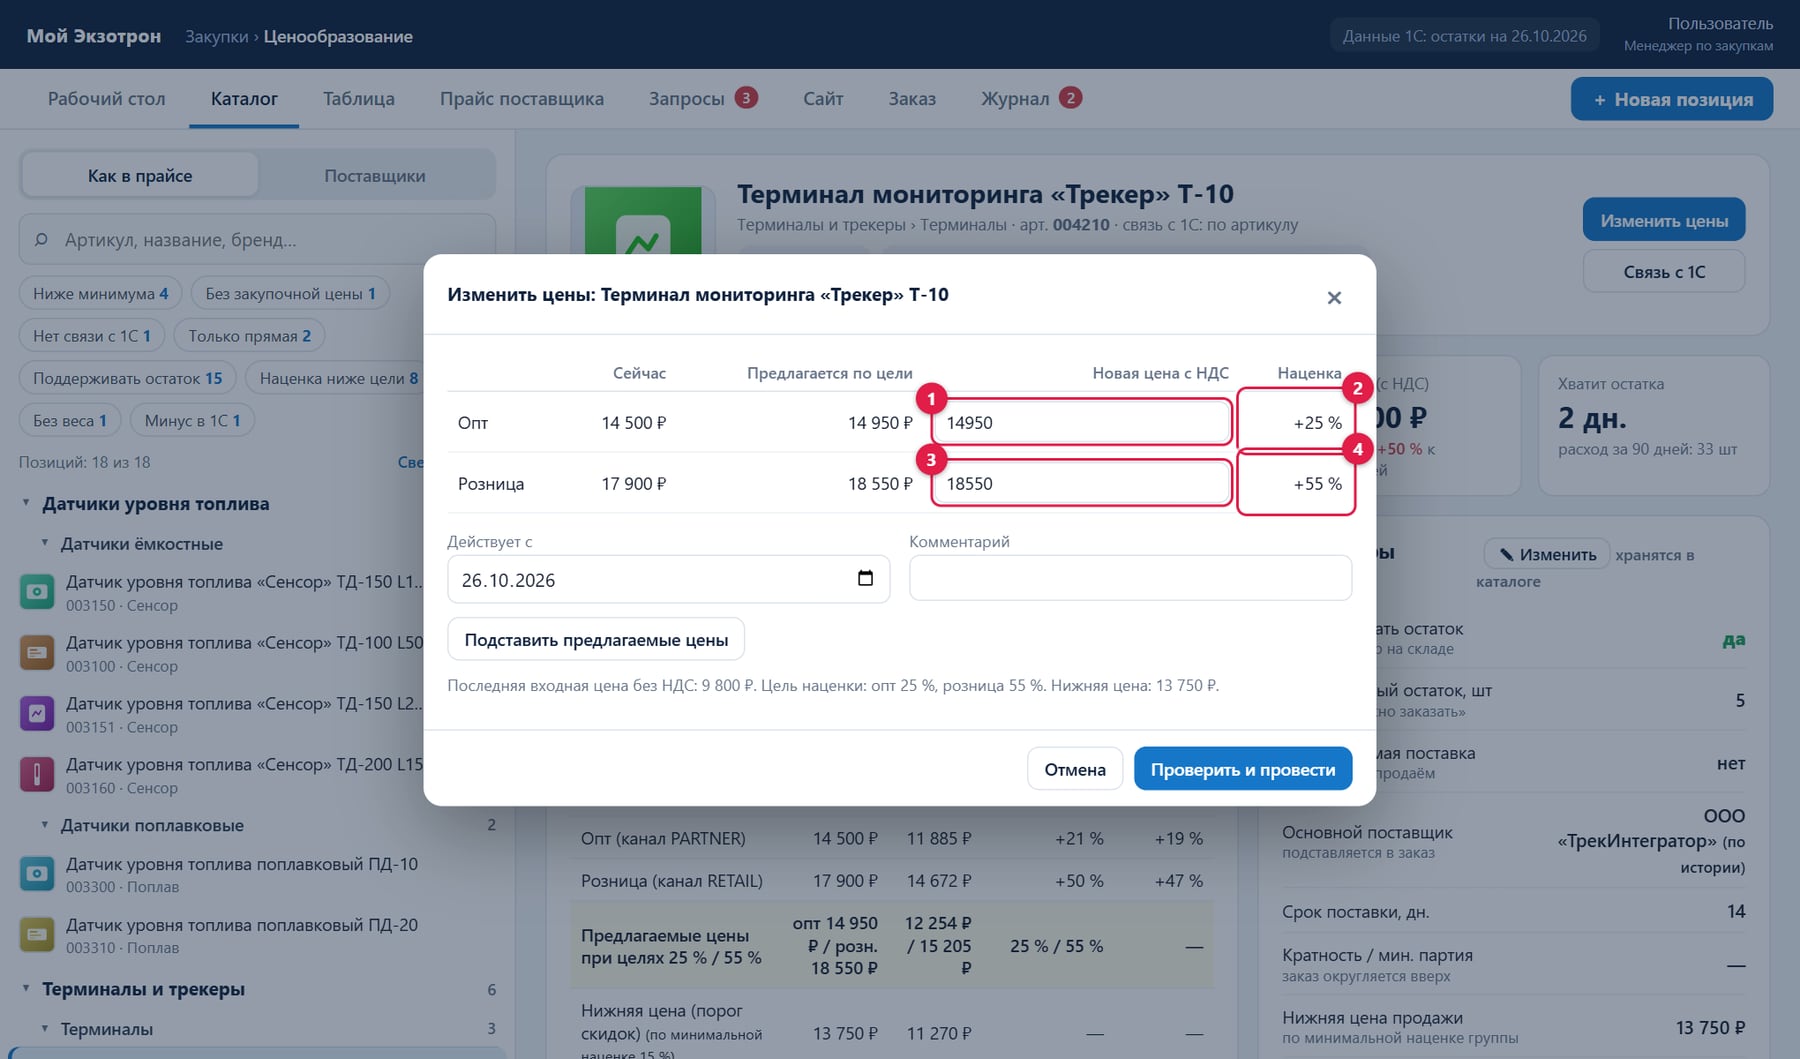Click the Связь с 1С button
This screenshot has width=1800, height=1059.
(1664, 271)
